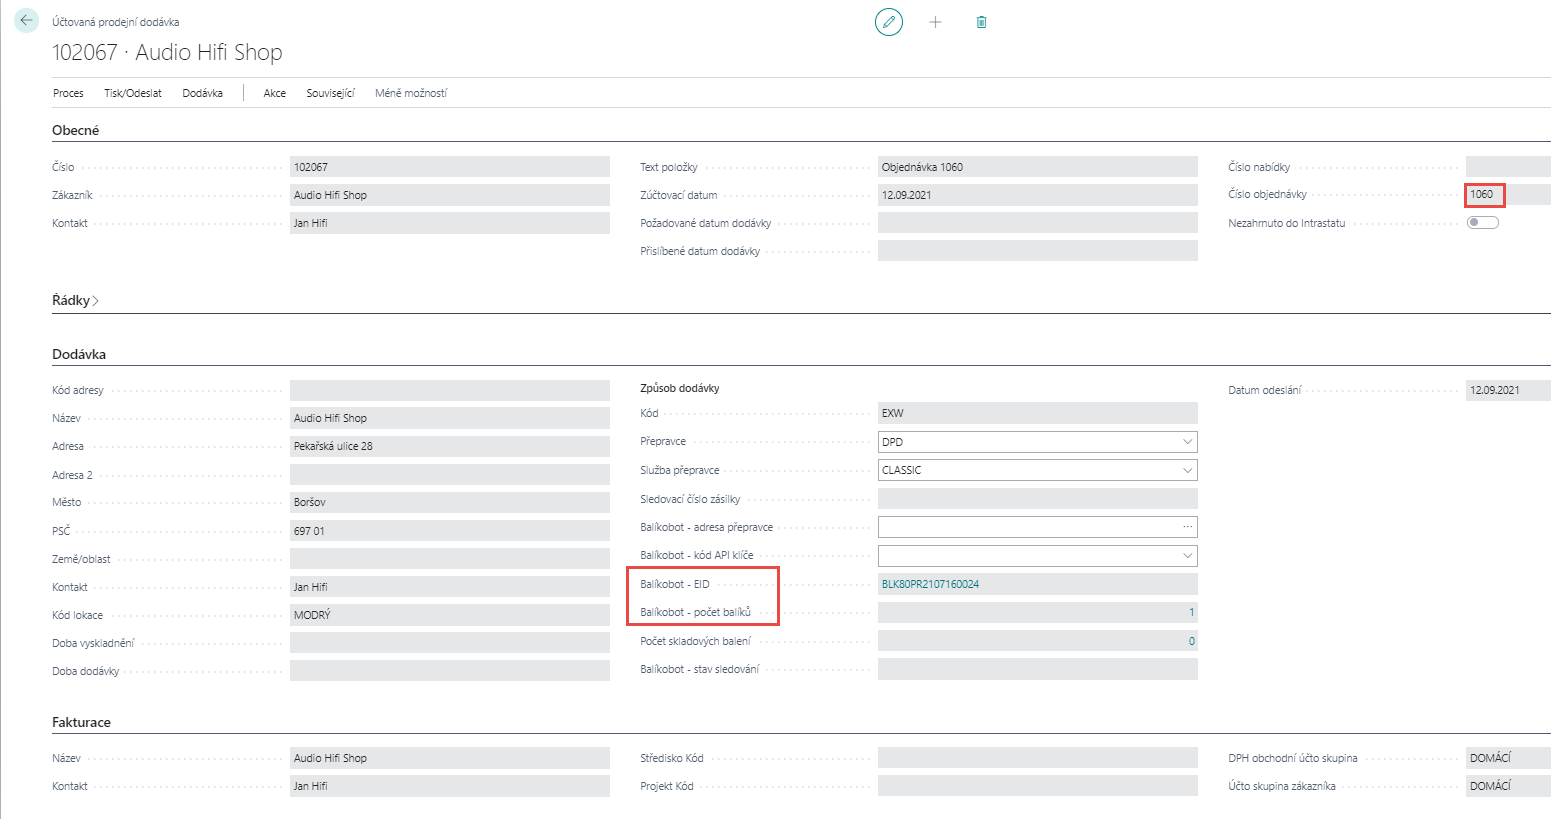The width and height of the screenshot is (1551, 819).
Task: Open the Související menu
Action: click(x=330, y=93)
